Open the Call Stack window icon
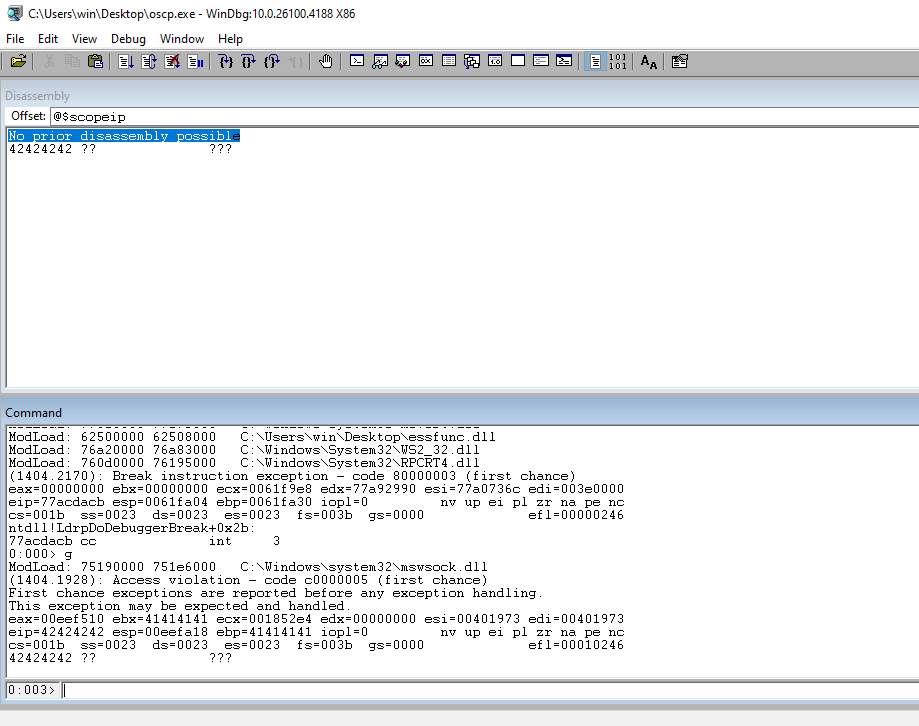 tap(472, 62)
